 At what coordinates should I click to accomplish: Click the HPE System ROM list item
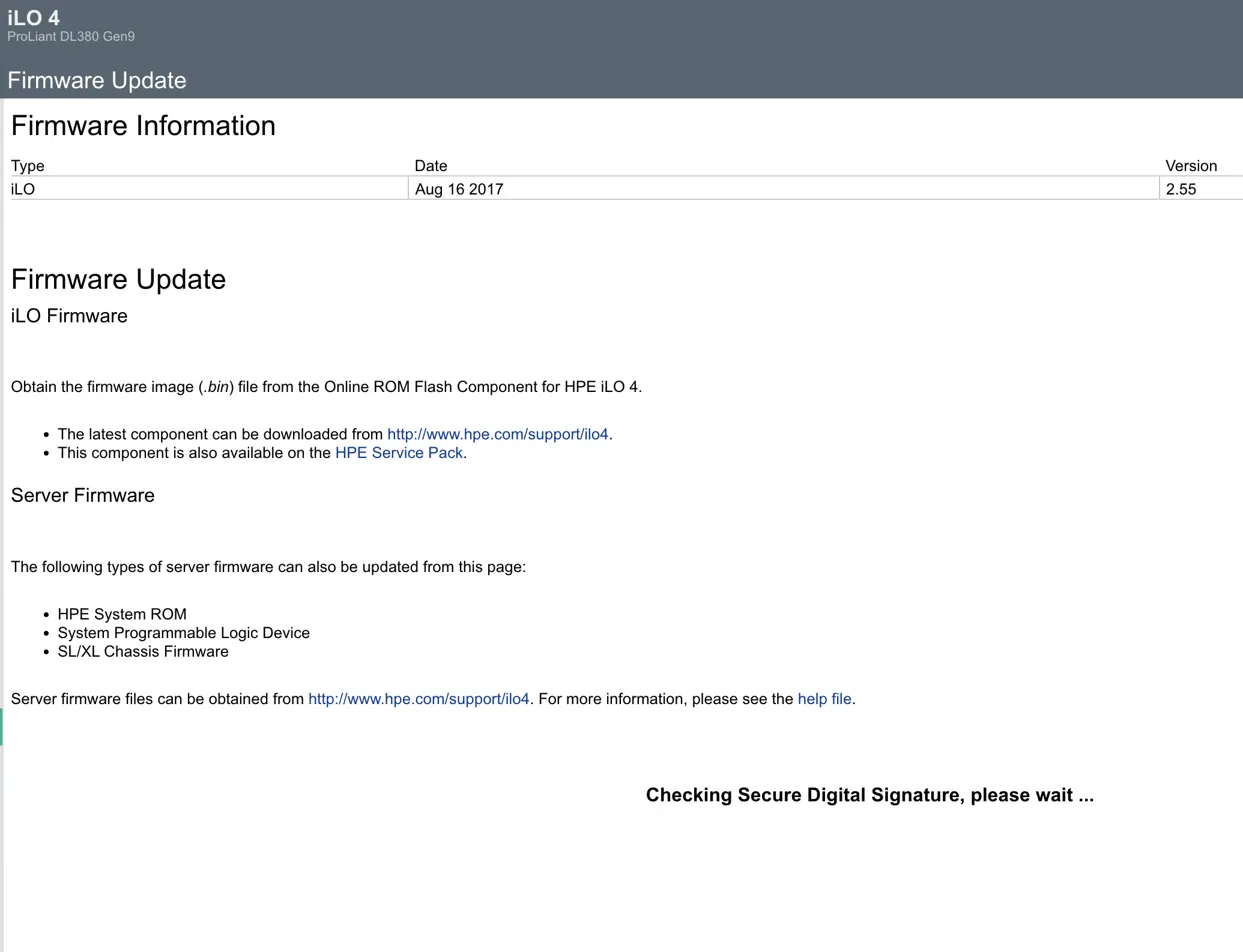point(122,614)
